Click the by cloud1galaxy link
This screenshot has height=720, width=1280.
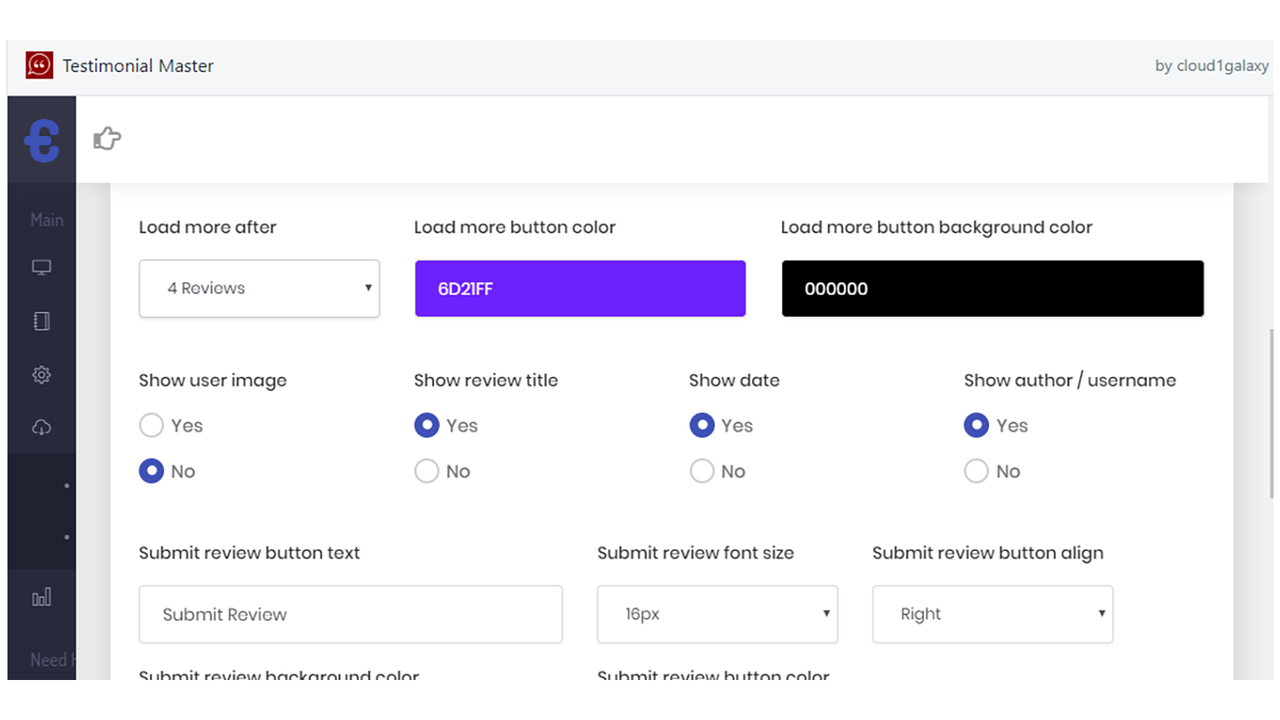pyautogui.click(x=1211, y=66)
